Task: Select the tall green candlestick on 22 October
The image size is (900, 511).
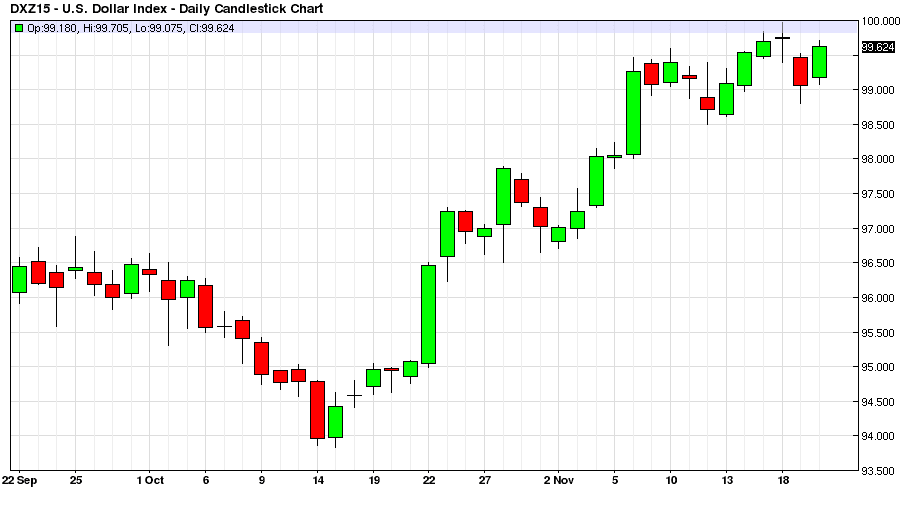Action: (x=429, y=315)
